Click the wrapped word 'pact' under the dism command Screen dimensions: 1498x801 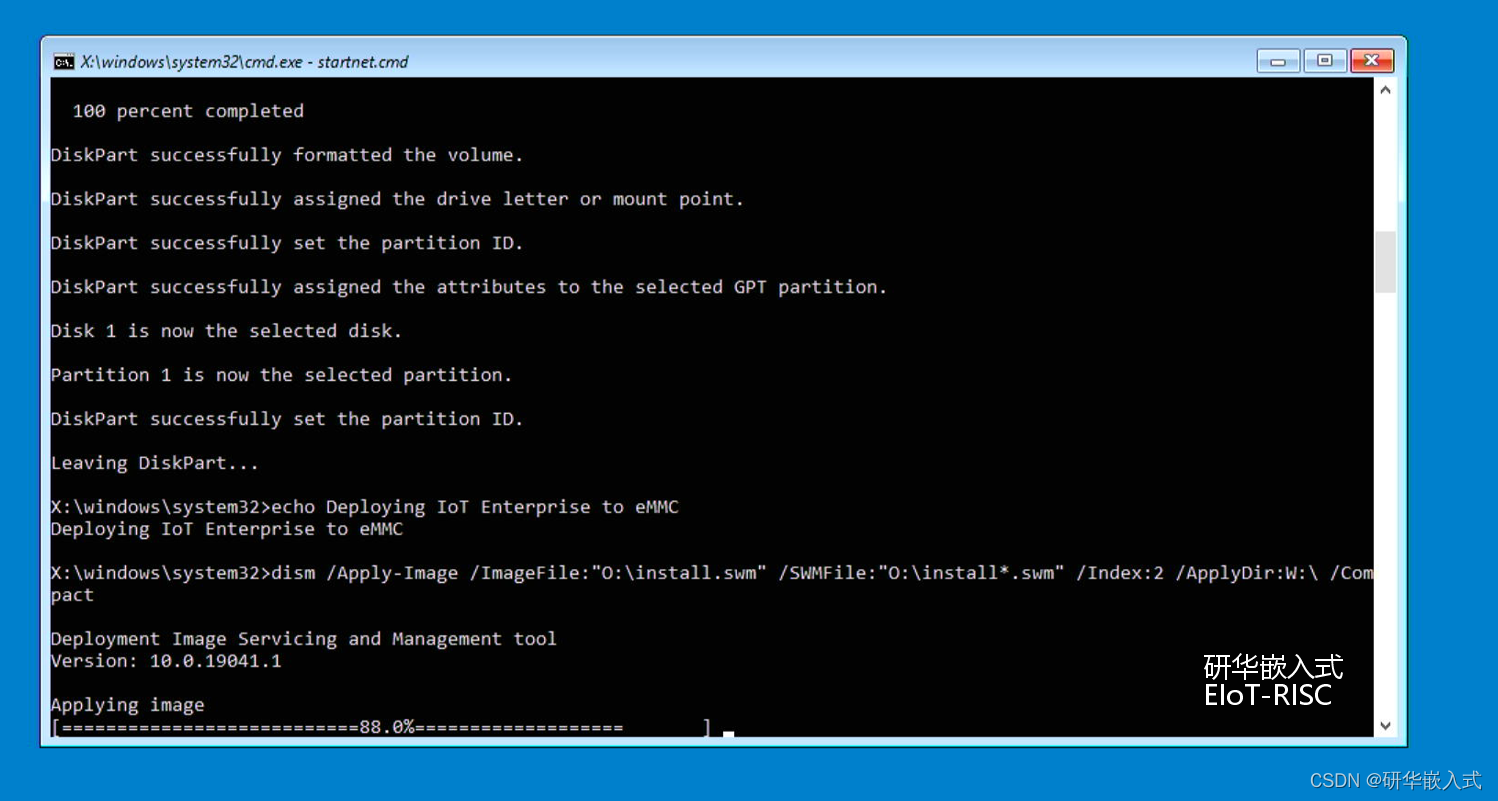pos(72,595)
